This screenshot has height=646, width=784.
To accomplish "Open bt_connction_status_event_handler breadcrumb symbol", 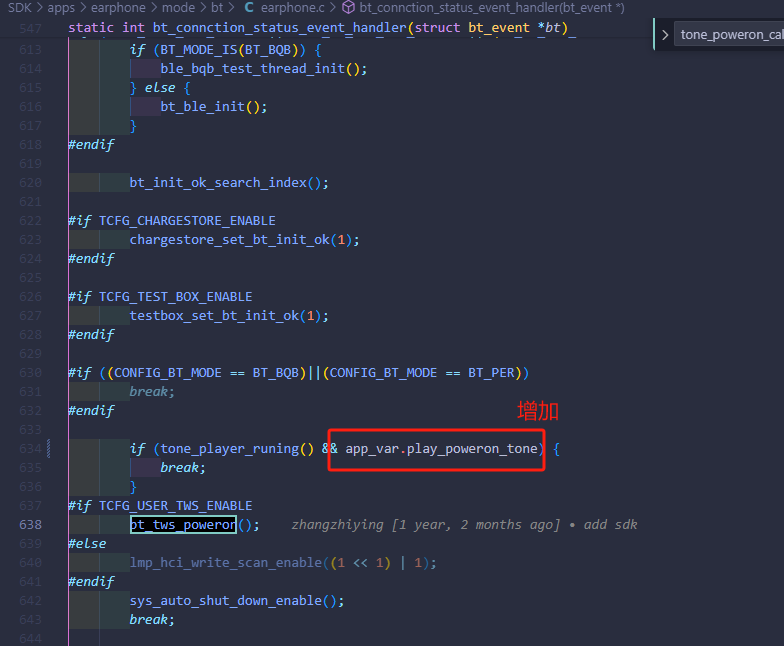I will pos(492,8).
